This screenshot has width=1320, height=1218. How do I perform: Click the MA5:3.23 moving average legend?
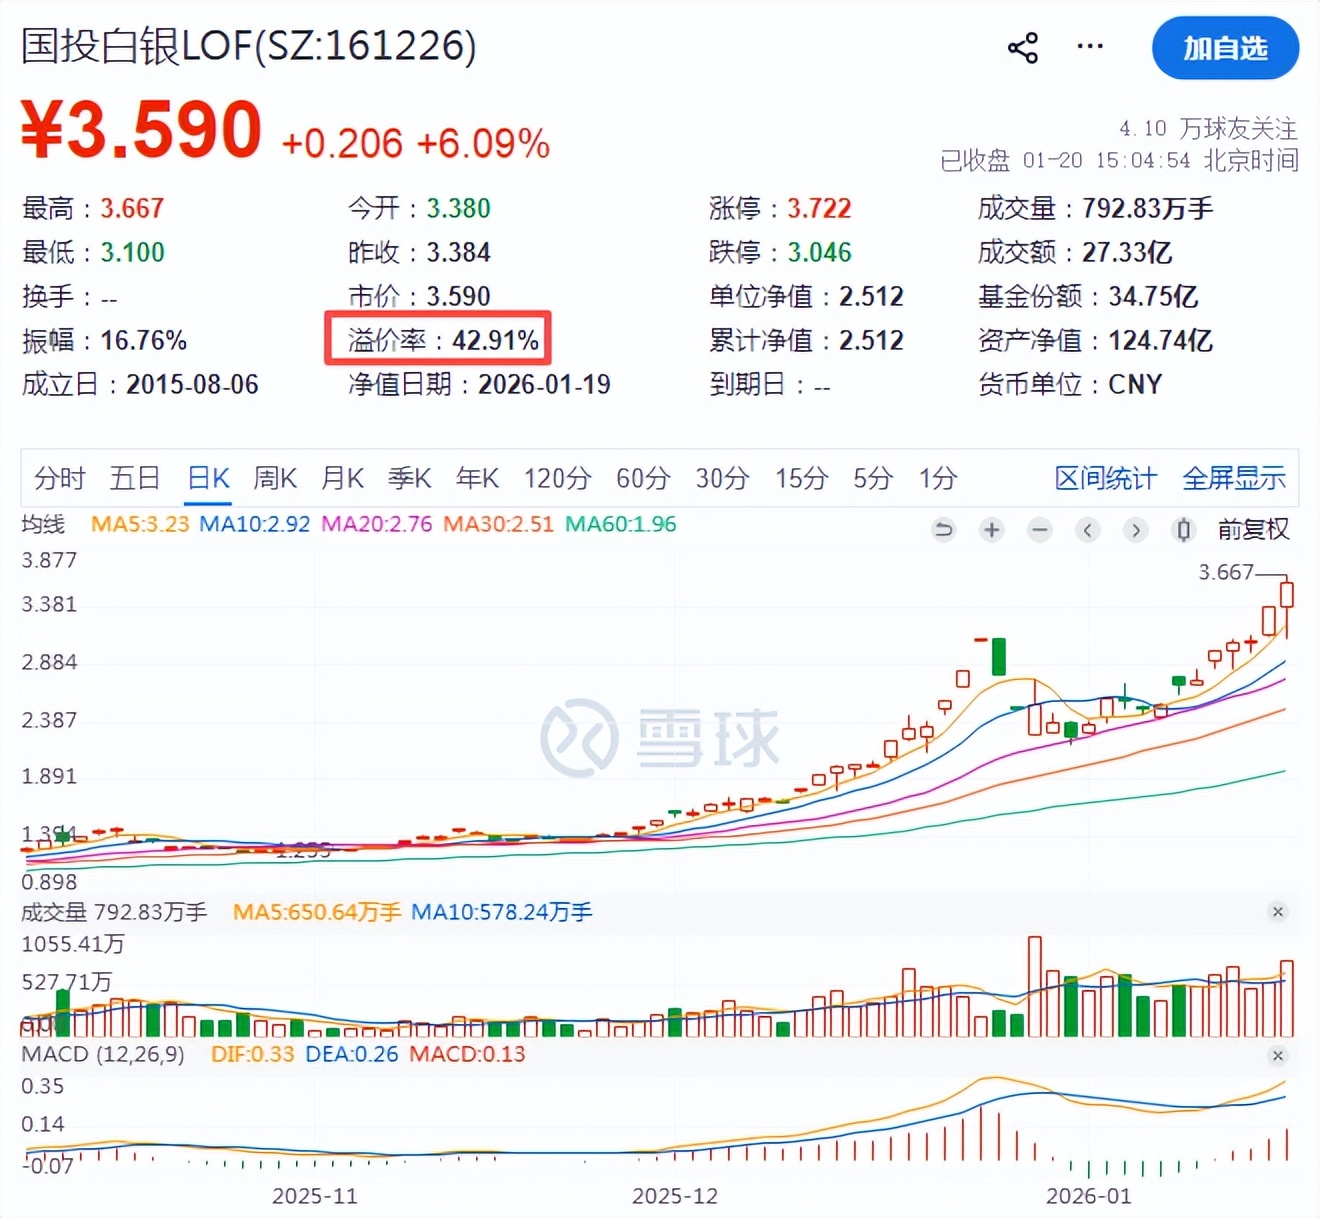coord(140,524)
